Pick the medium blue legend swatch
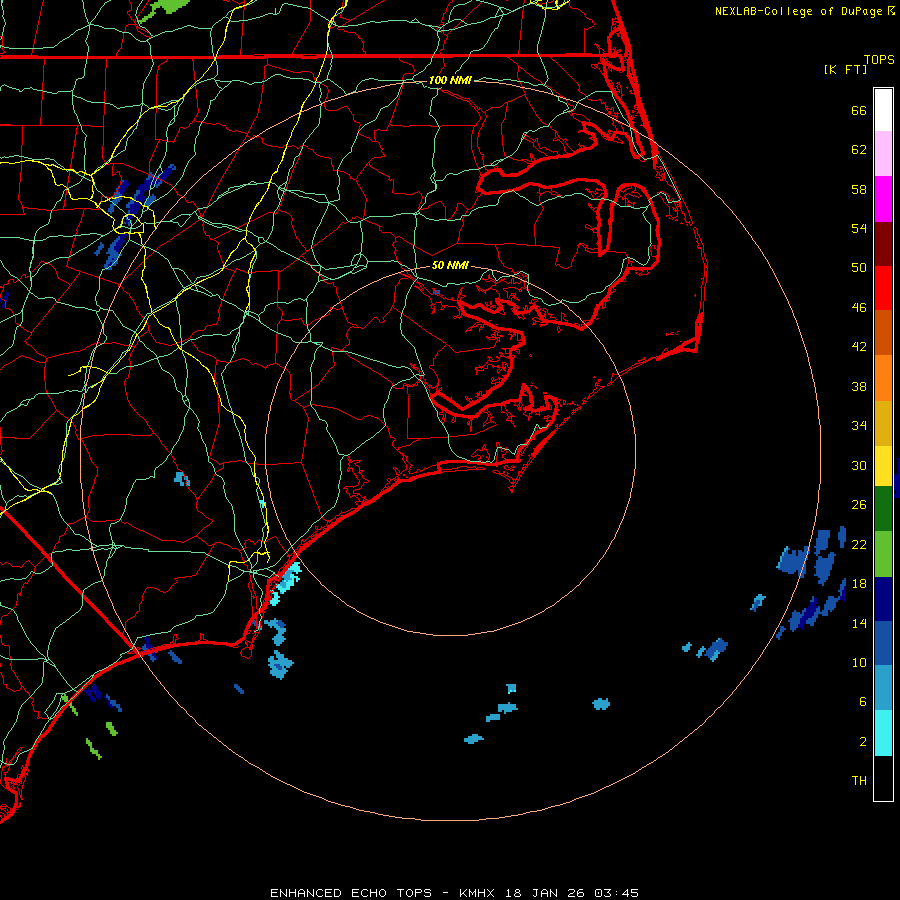This screenshot has width=900, height=900. [883, 643]
